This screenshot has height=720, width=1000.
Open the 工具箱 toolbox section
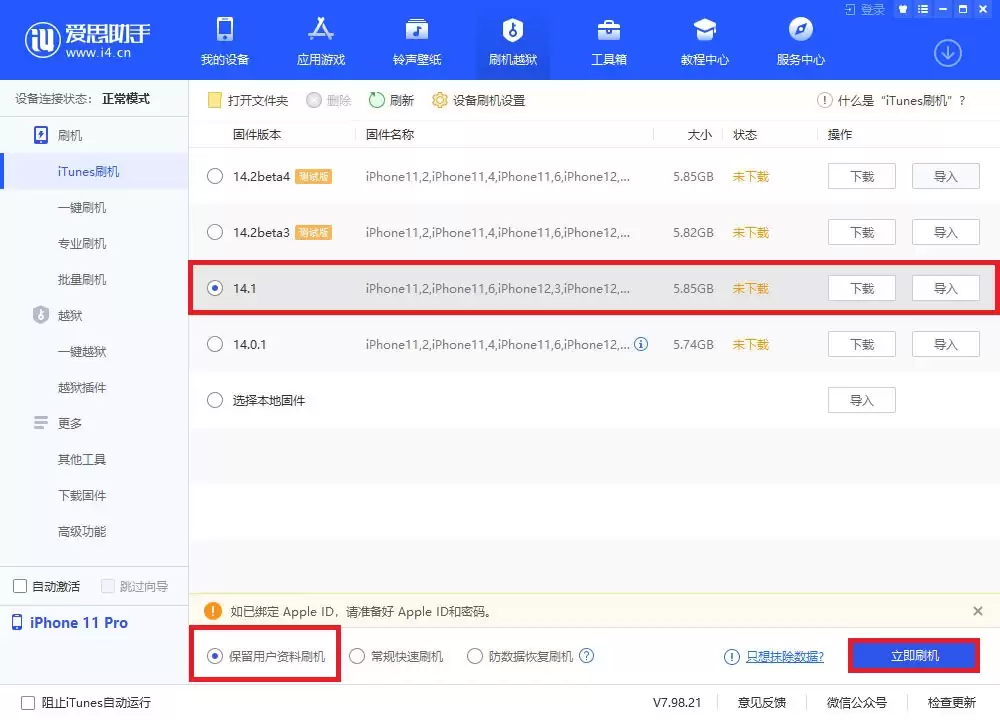coord(609,41)
